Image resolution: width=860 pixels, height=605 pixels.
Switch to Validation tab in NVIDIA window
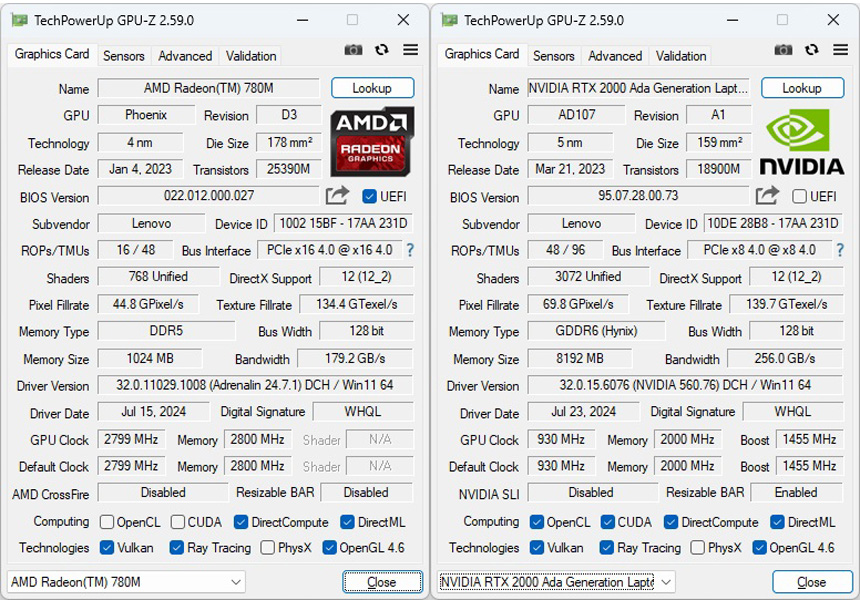pyautogui.click(x=681, y=56)
